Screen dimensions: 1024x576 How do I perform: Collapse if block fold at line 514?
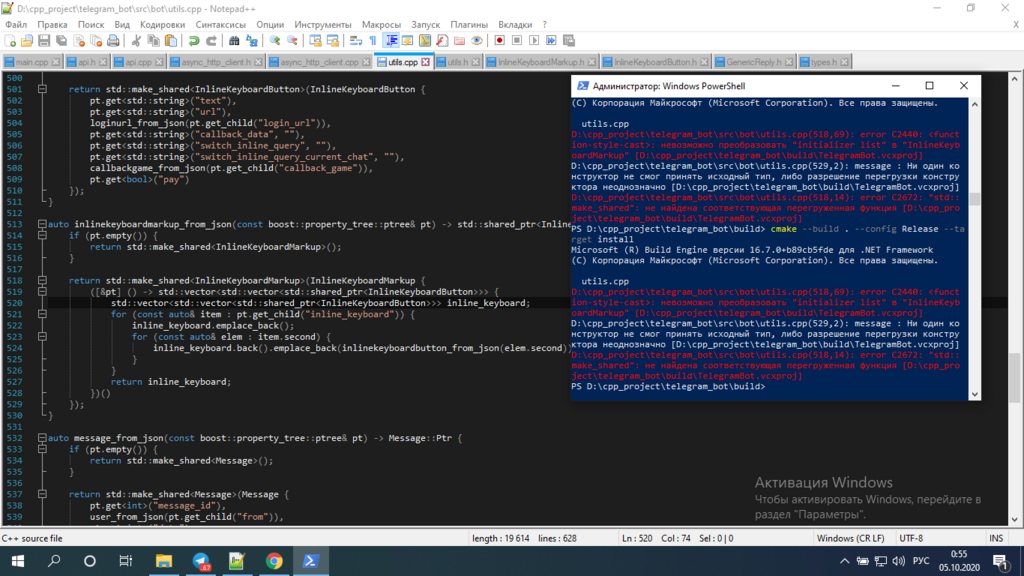tap(42, 235)
